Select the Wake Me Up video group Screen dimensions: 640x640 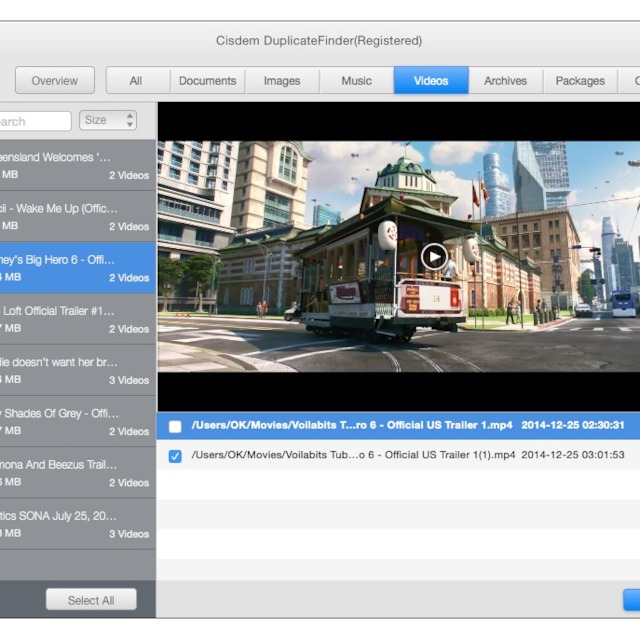tap(77, 217)
